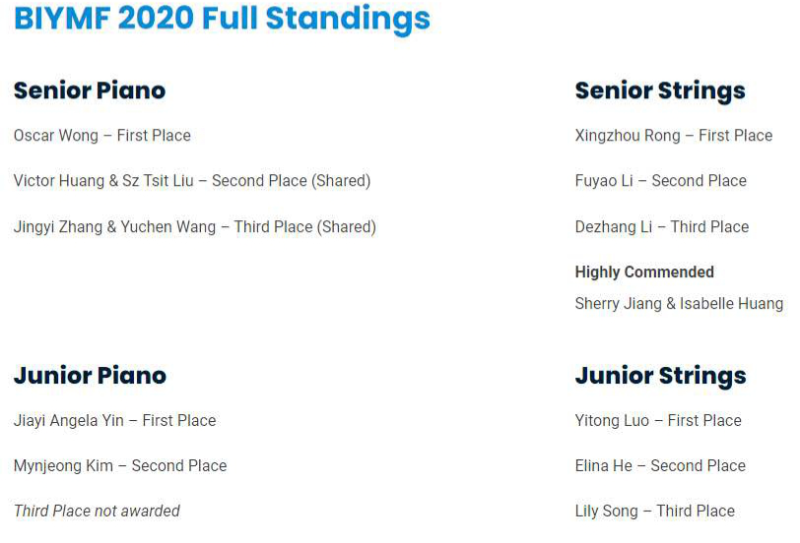Viewport: 800px width, 543px height.
Task: Click the Junior Strings section heading
Action: click(x=660, y=376)
